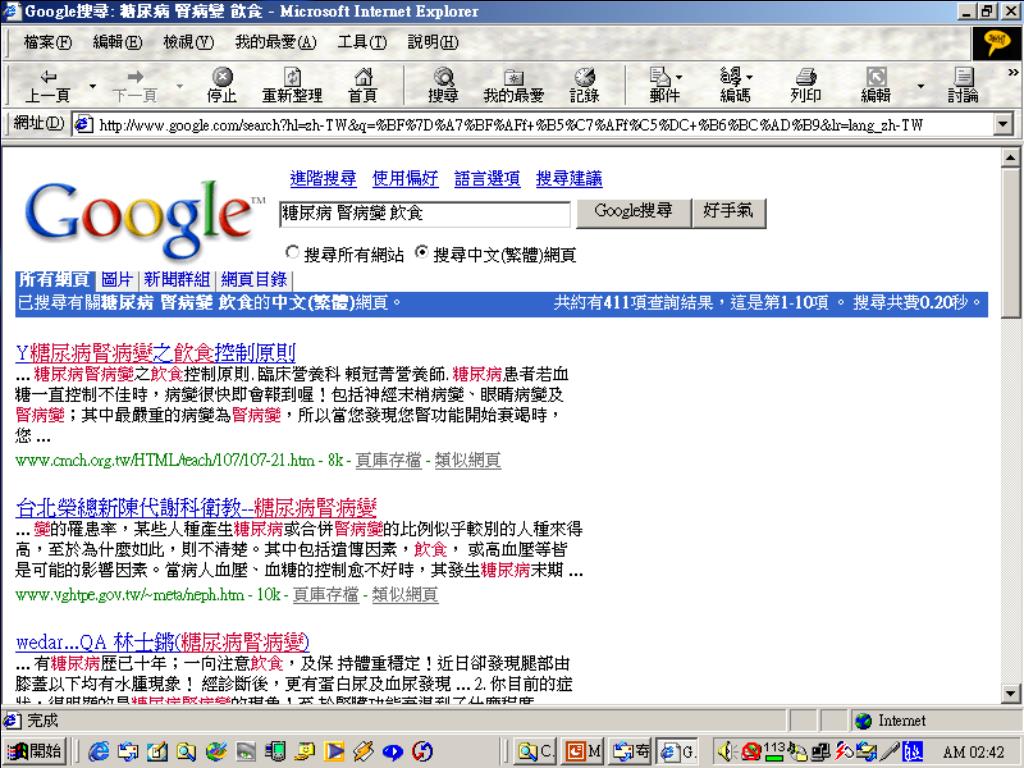Select 搜尋所有網站 radio button
This screenshot has width=1024, height=768.
(293, 252)
